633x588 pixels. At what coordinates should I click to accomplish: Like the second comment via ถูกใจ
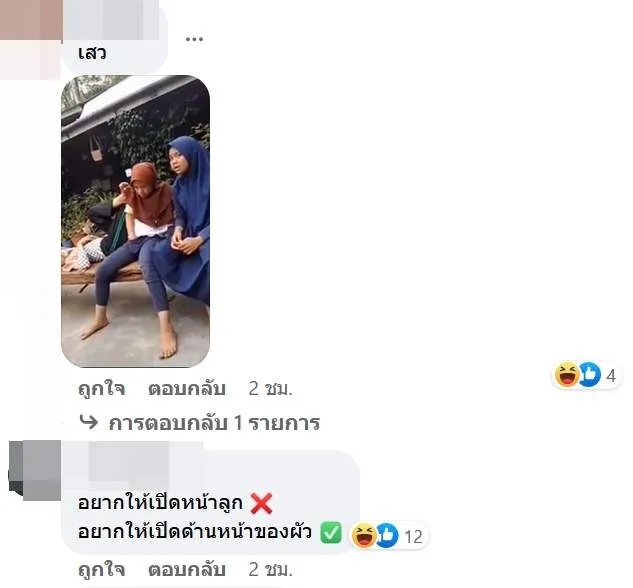[101, 569]
